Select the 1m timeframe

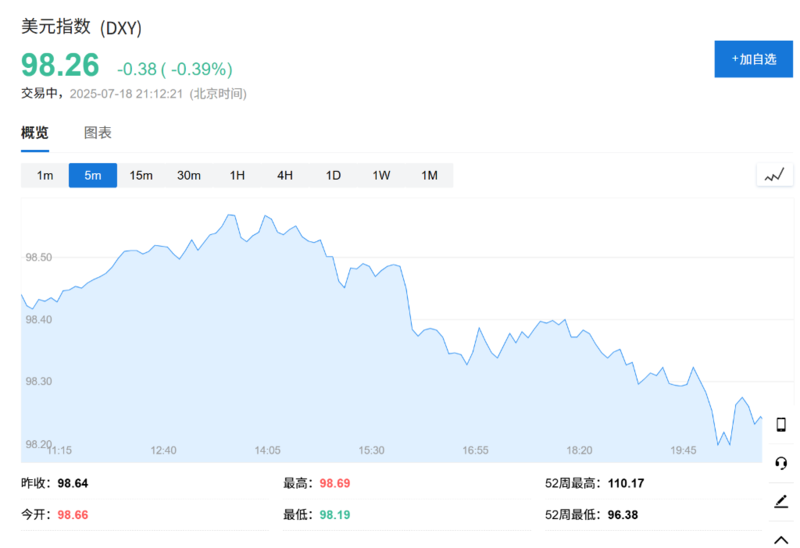point(45,176)
